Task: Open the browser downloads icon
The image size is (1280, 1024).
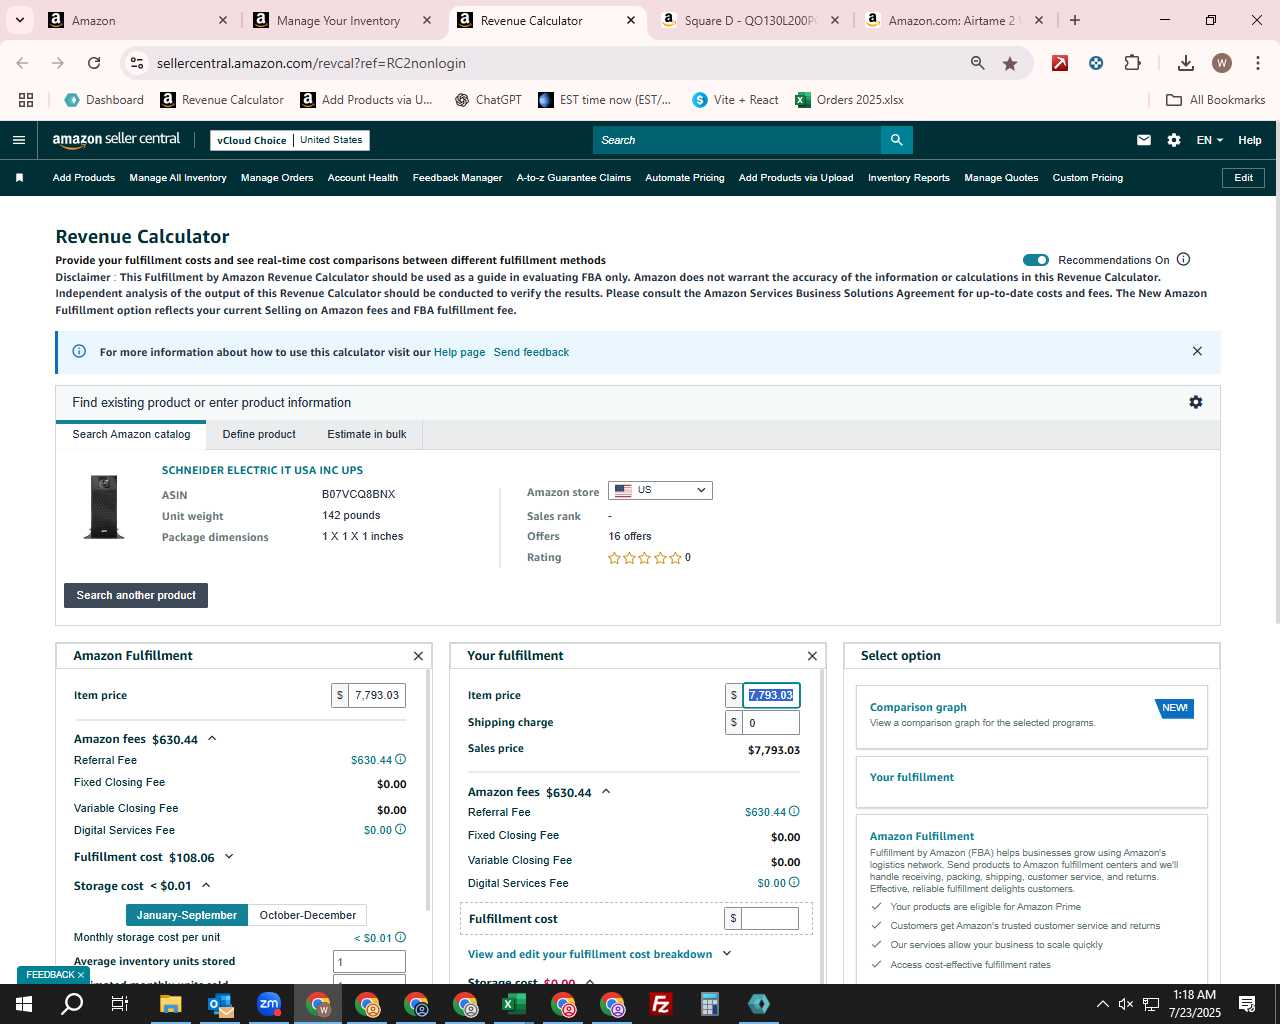Action: tap(1185, 63)
